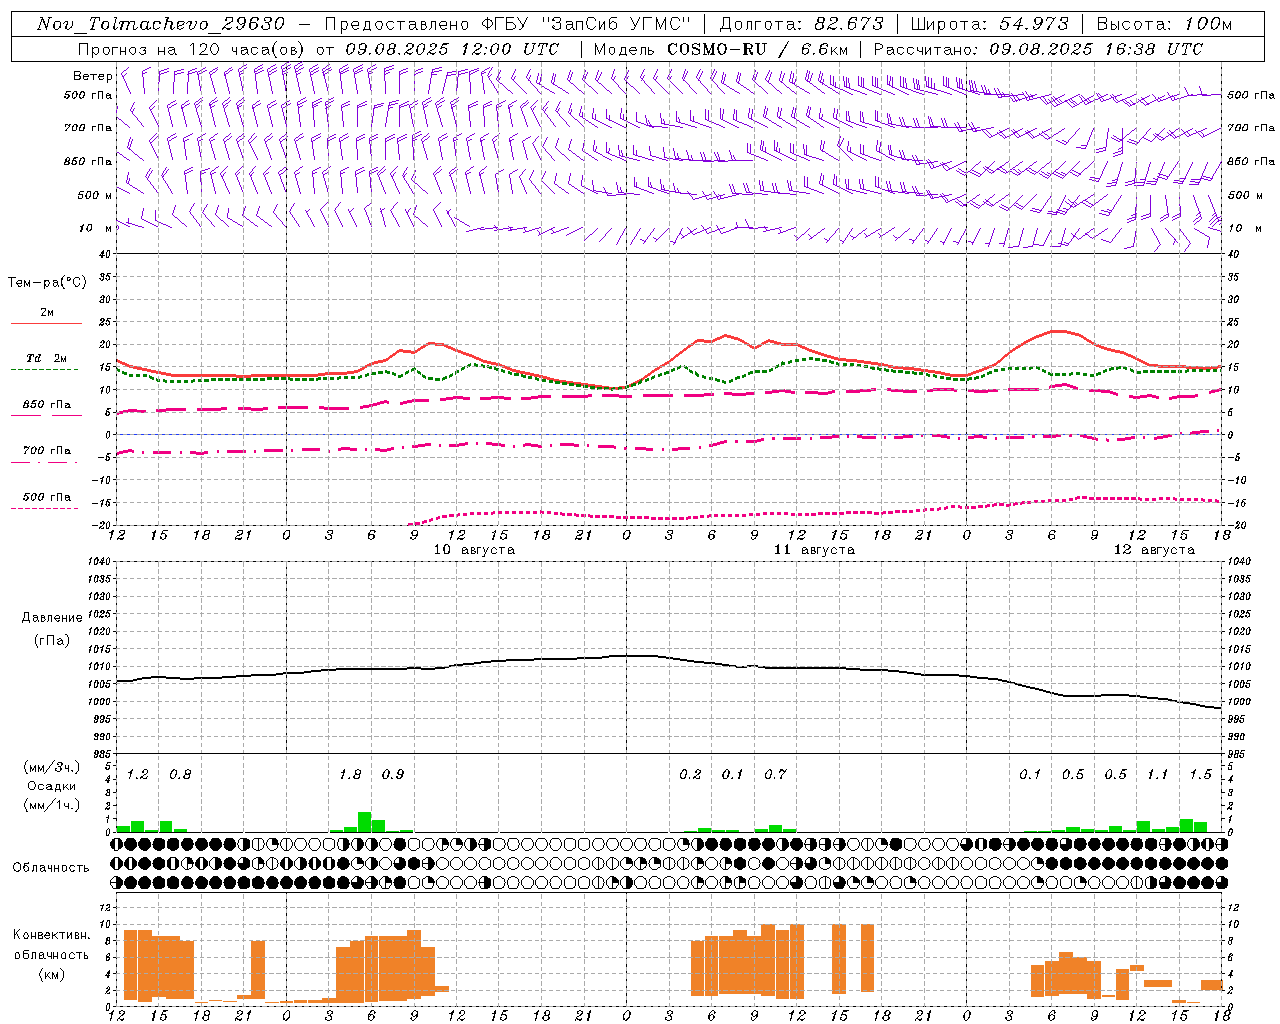Click the '11 августа' date label
Viewport: 1280px width, 1024px height.
click(x=814, y=550)
